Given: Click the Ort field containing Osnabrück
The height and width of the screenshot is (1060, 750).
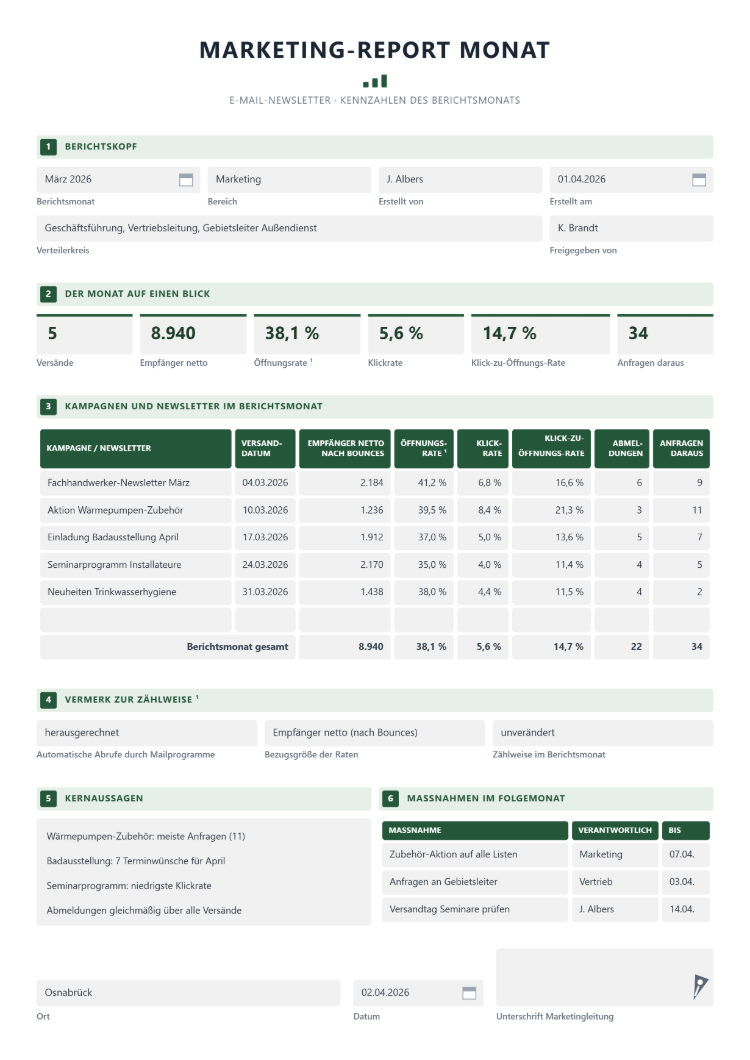Looking at the screenshot, I should click(188, 994).
